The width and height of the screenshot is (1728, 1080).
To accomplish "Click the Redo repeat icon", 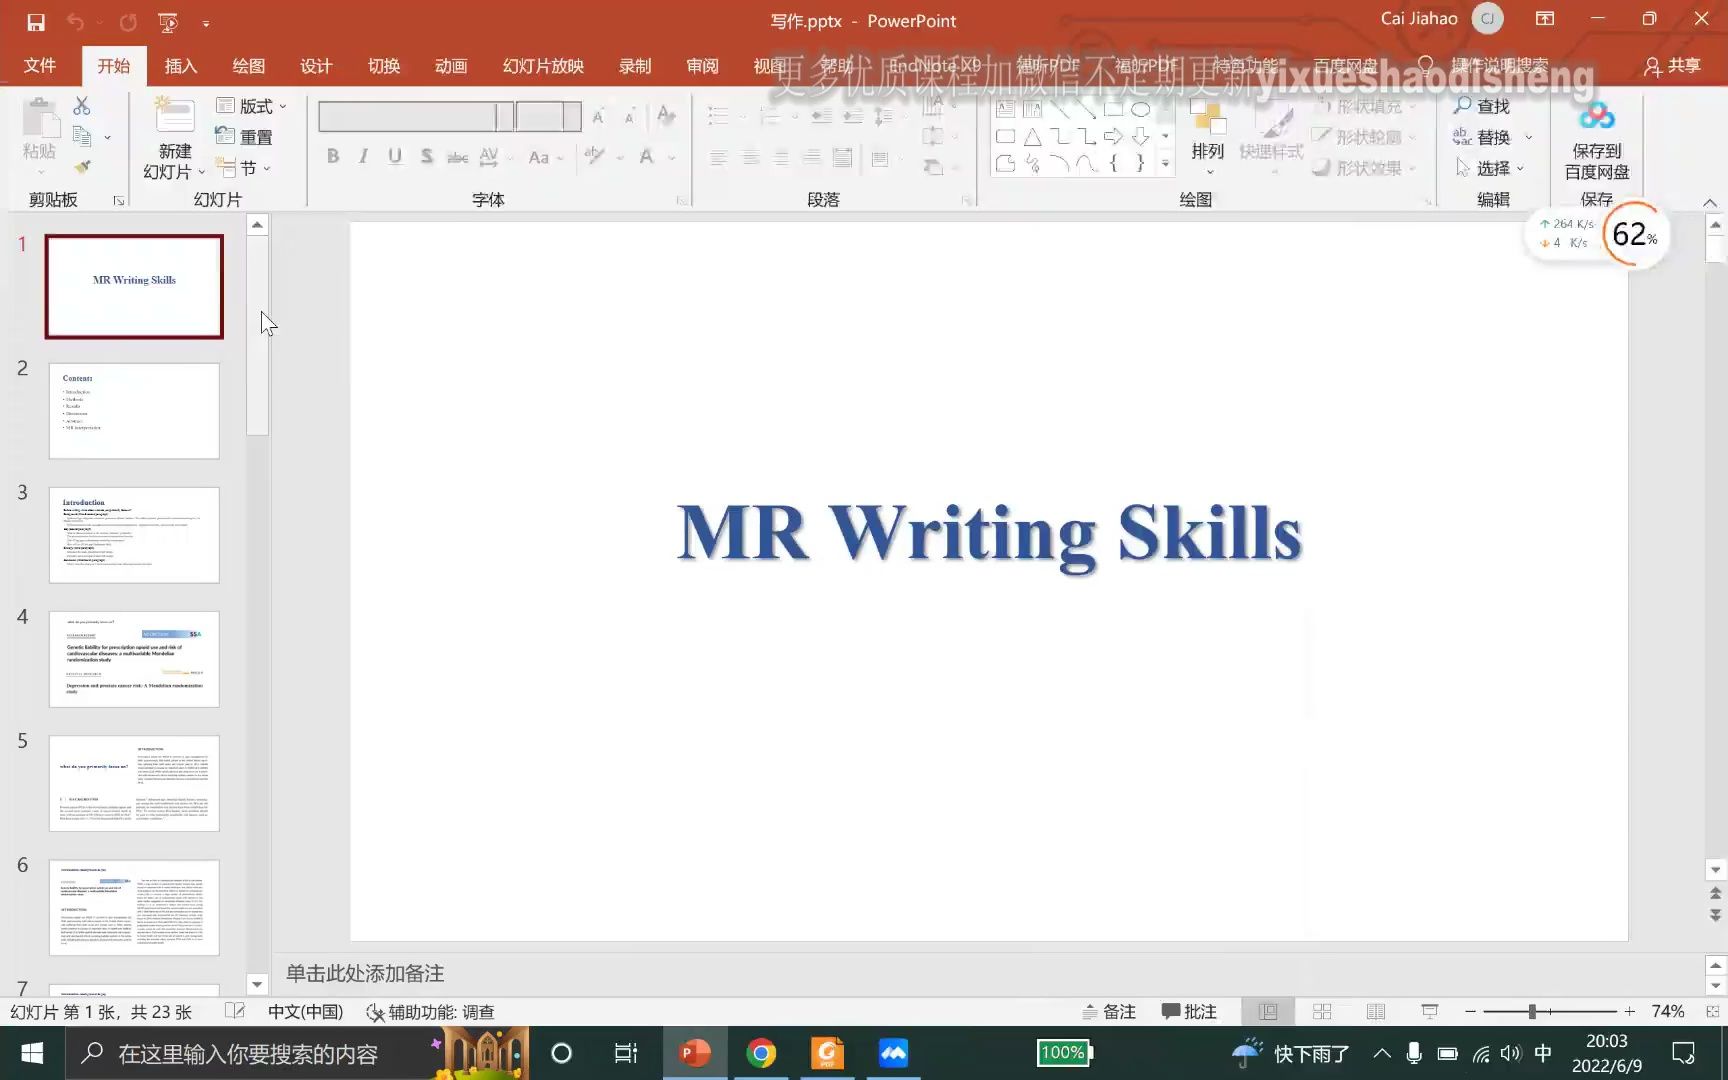I will tap(128, 21).
